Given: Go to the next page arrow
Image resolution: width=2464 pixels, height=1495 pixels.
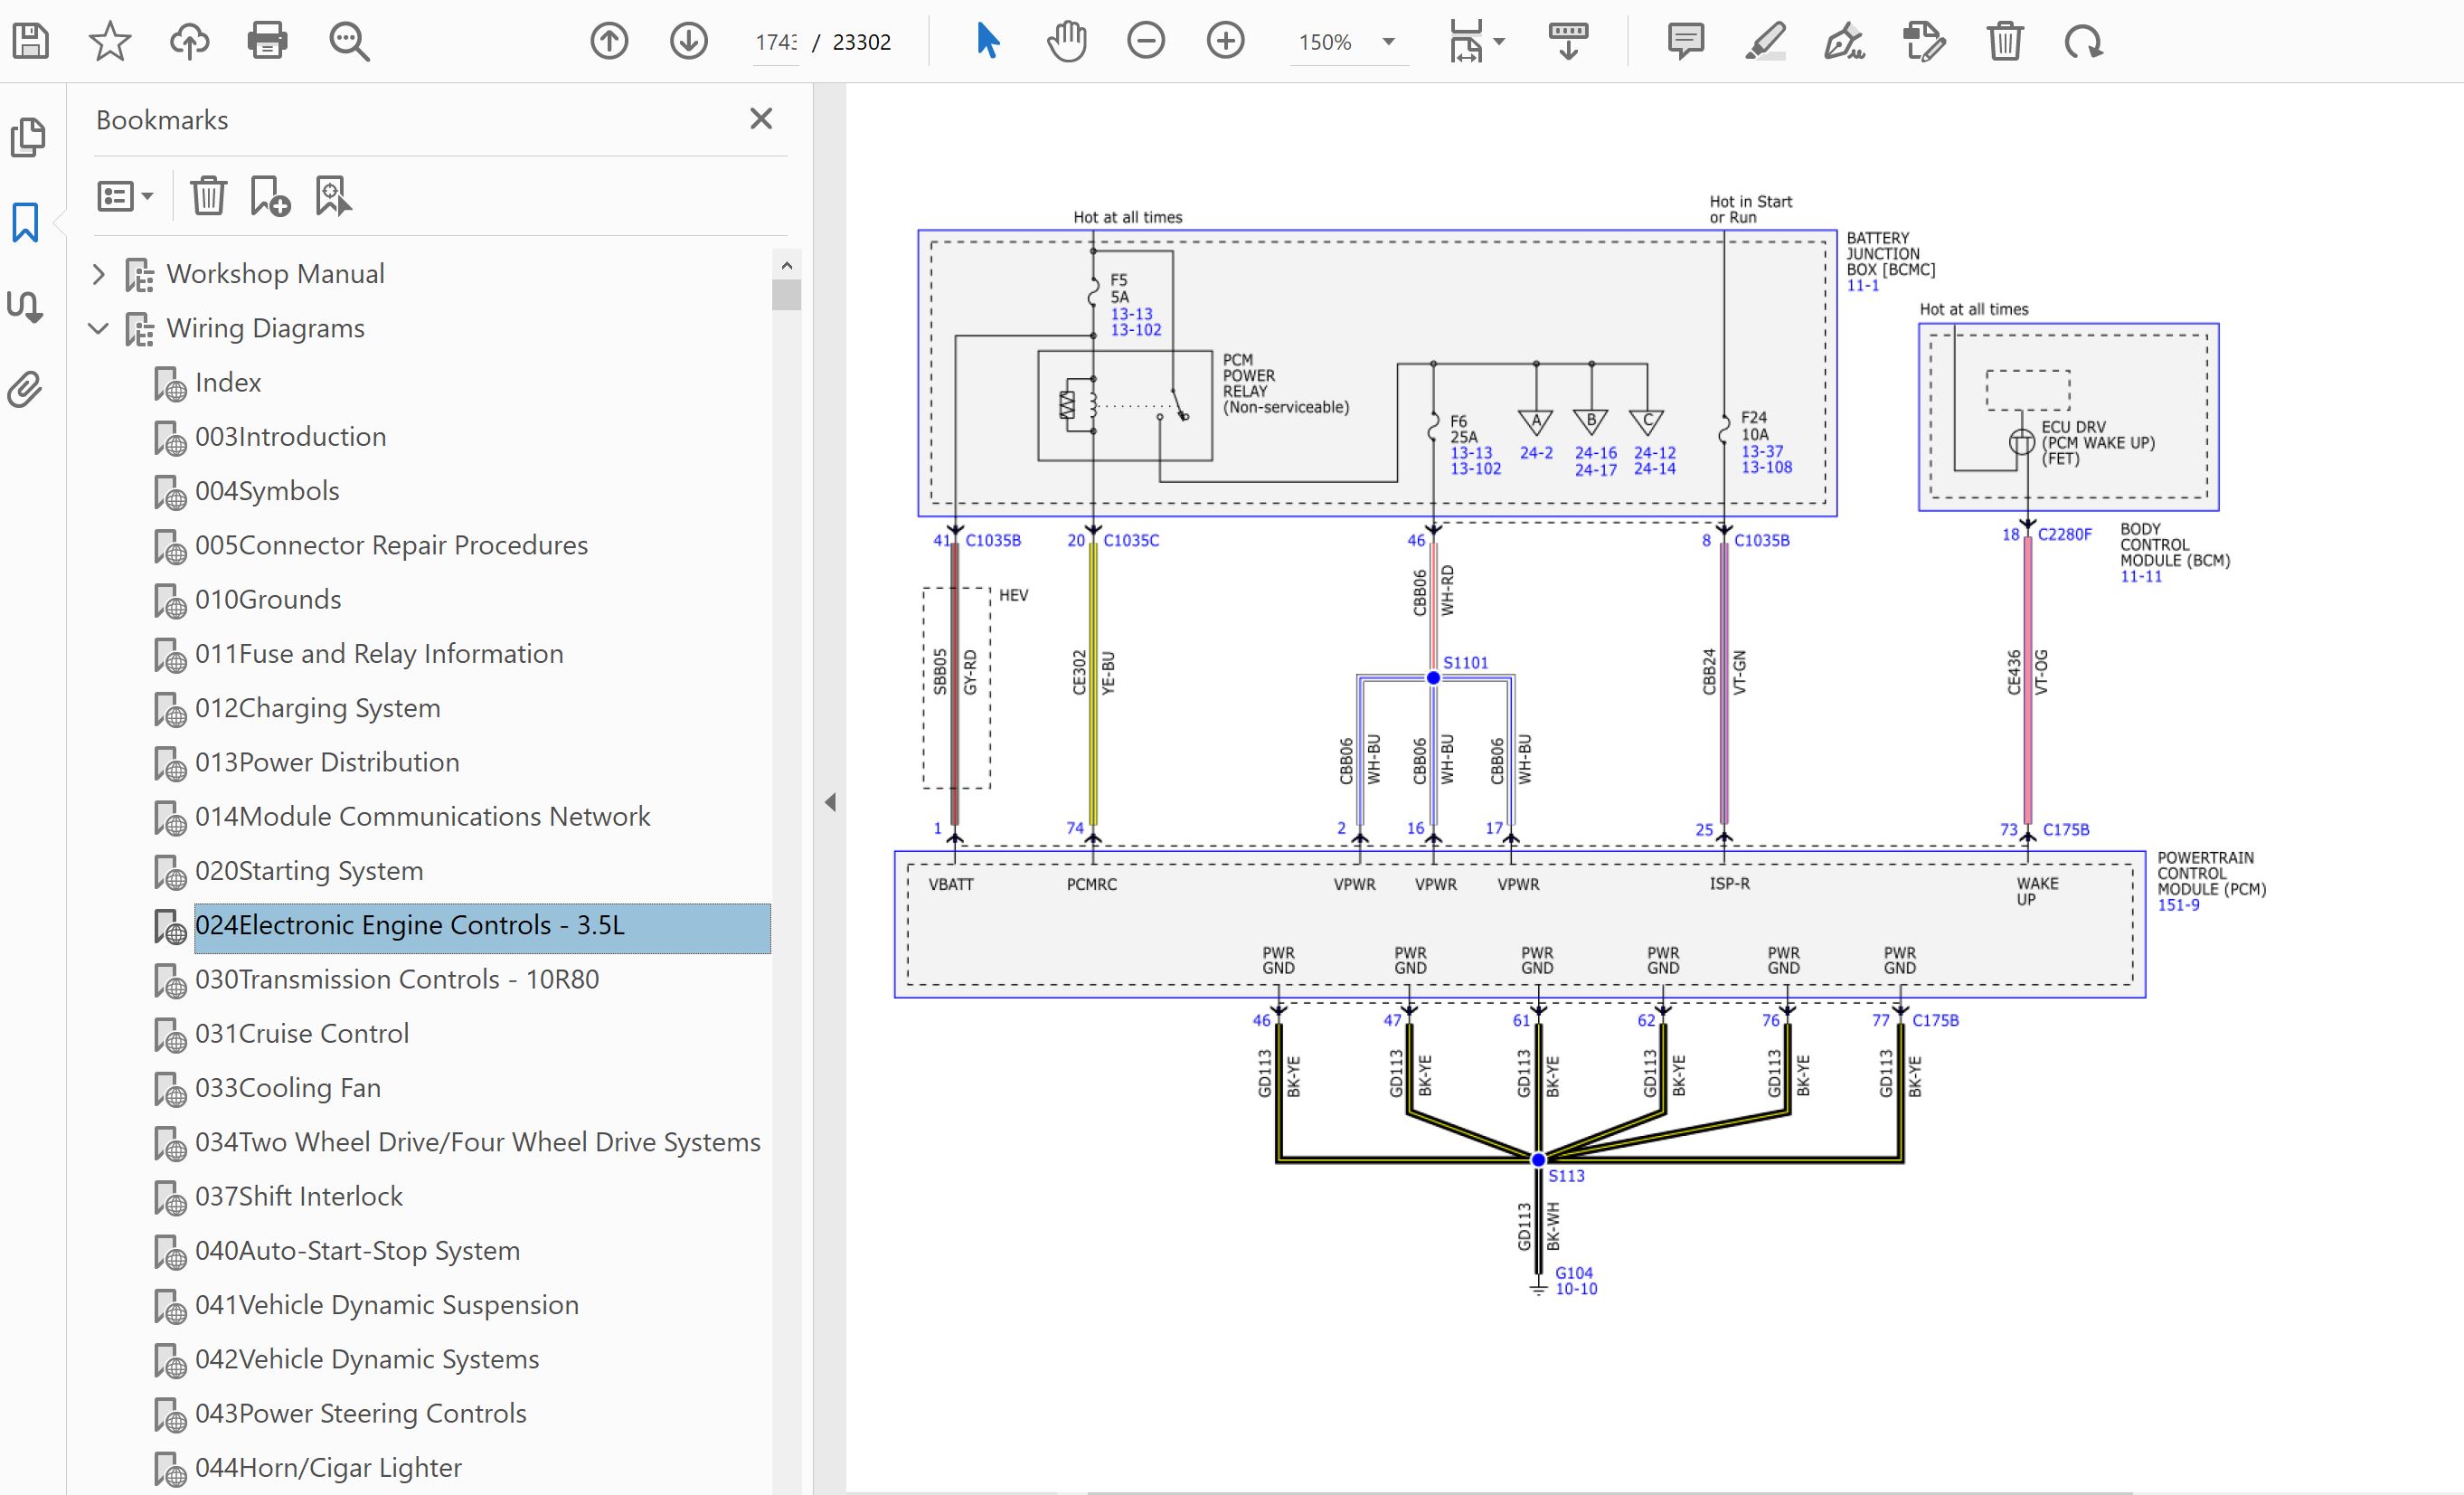Looking at the screenshot, I should pyautogui.click(x=688, y=41).
